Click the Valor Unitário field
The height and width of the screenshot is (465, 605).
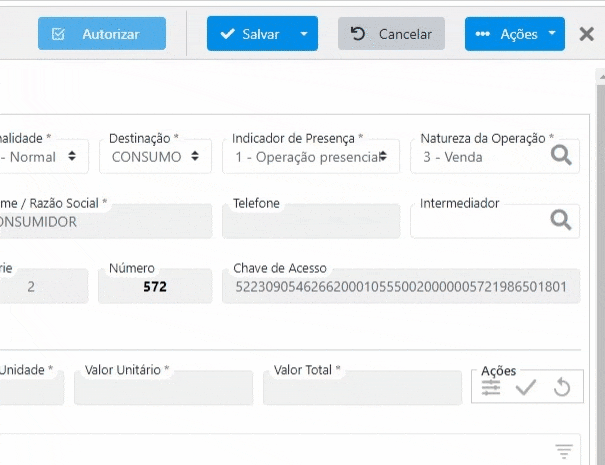(164, 388)
